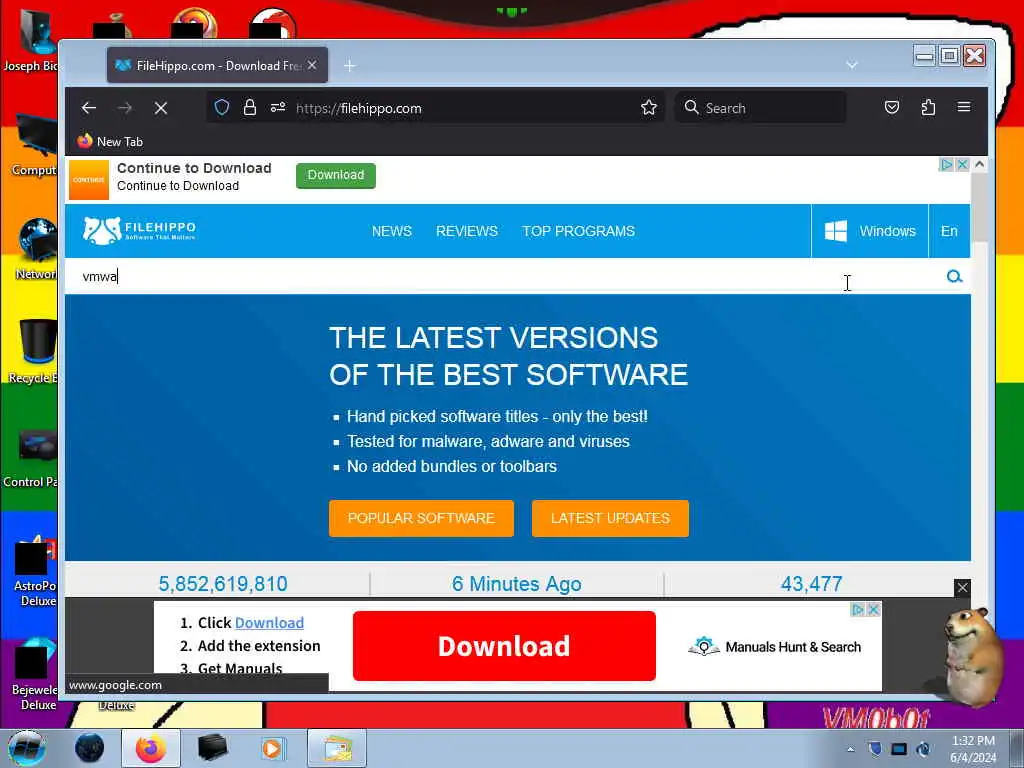This screenshot has height=768, width=1024.
Task: Open TOP PROGRAMS menu item
Action: tap(578, 231)
